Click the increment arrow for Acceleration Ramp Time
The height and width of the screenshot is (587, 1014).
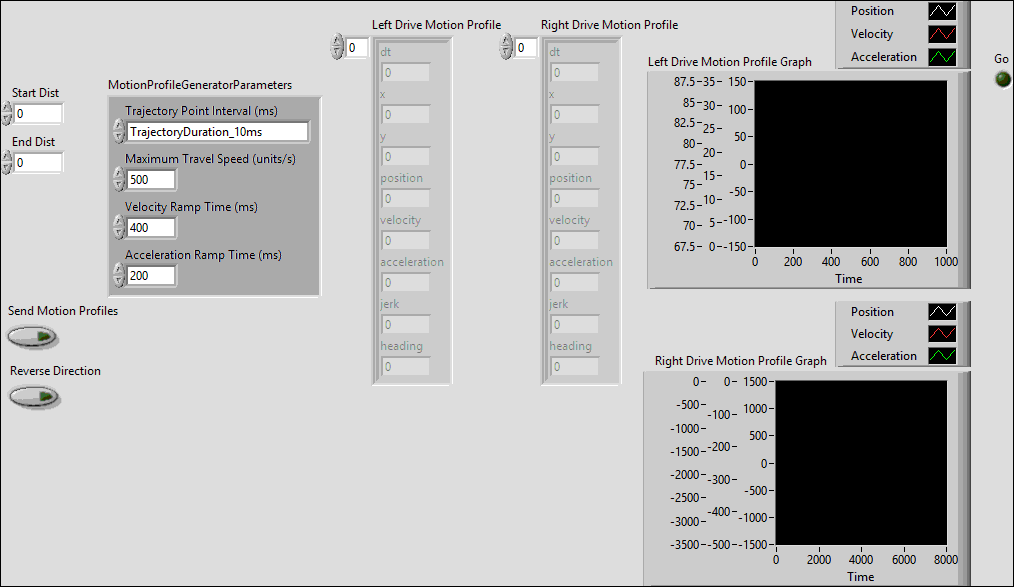pos(118,271)
